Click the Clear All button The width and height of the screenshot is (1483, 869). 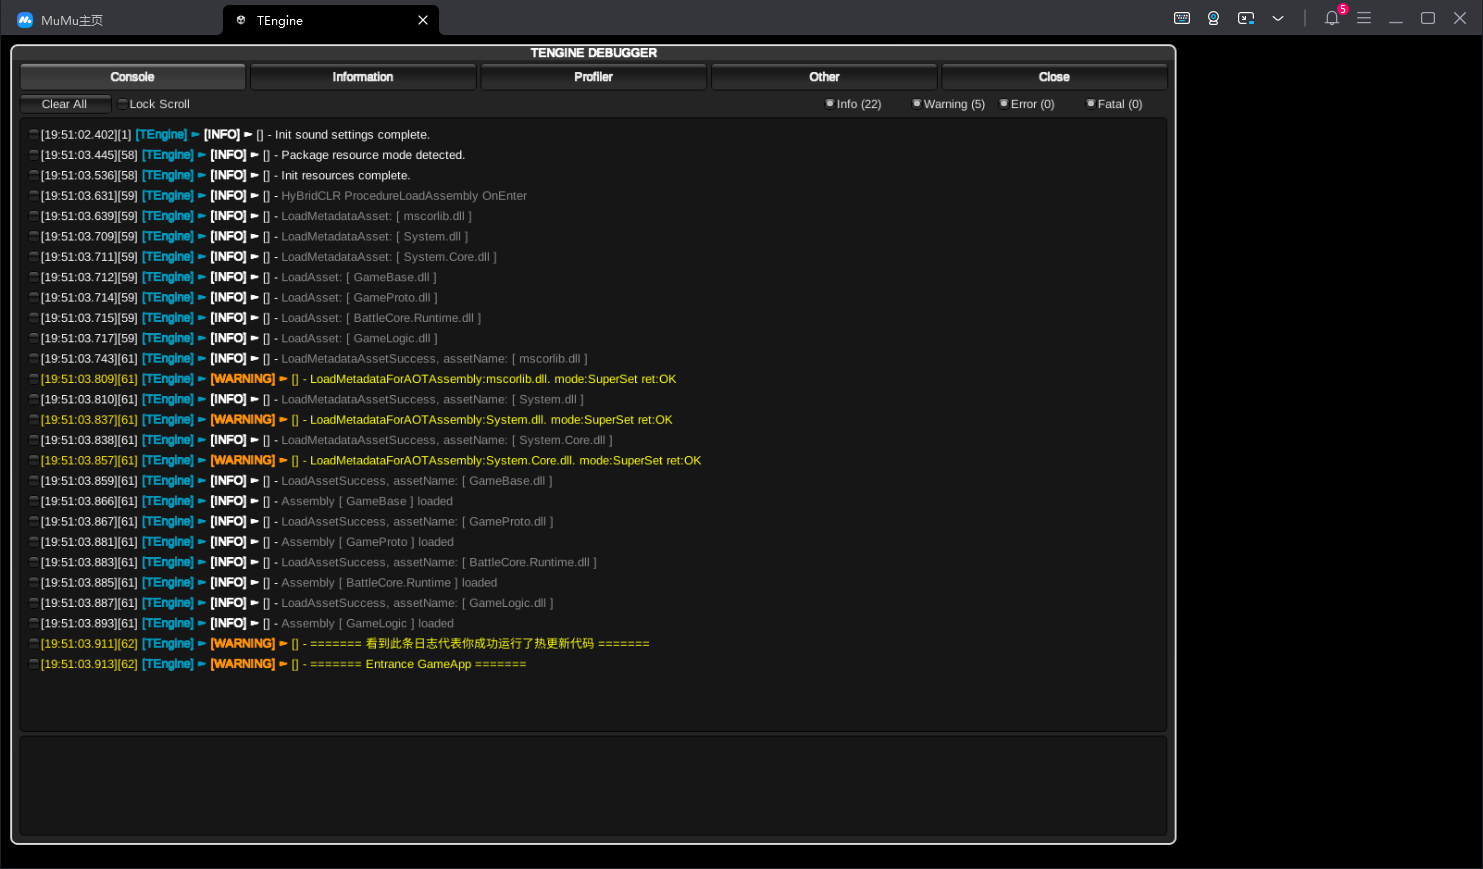(x=65, y=104)
